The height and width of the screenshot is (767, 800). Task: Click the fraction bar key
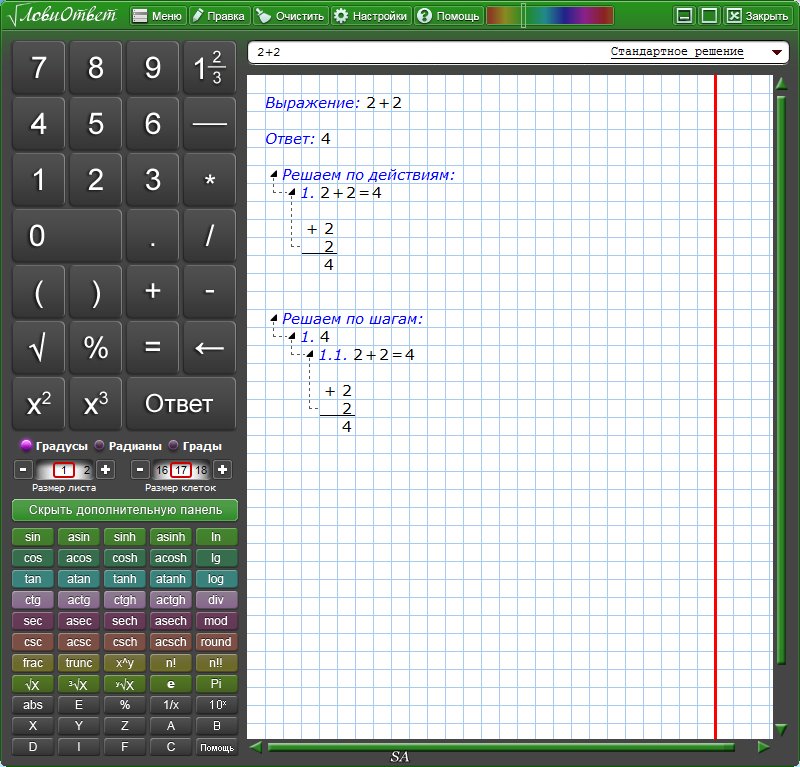tap(209, 124)
